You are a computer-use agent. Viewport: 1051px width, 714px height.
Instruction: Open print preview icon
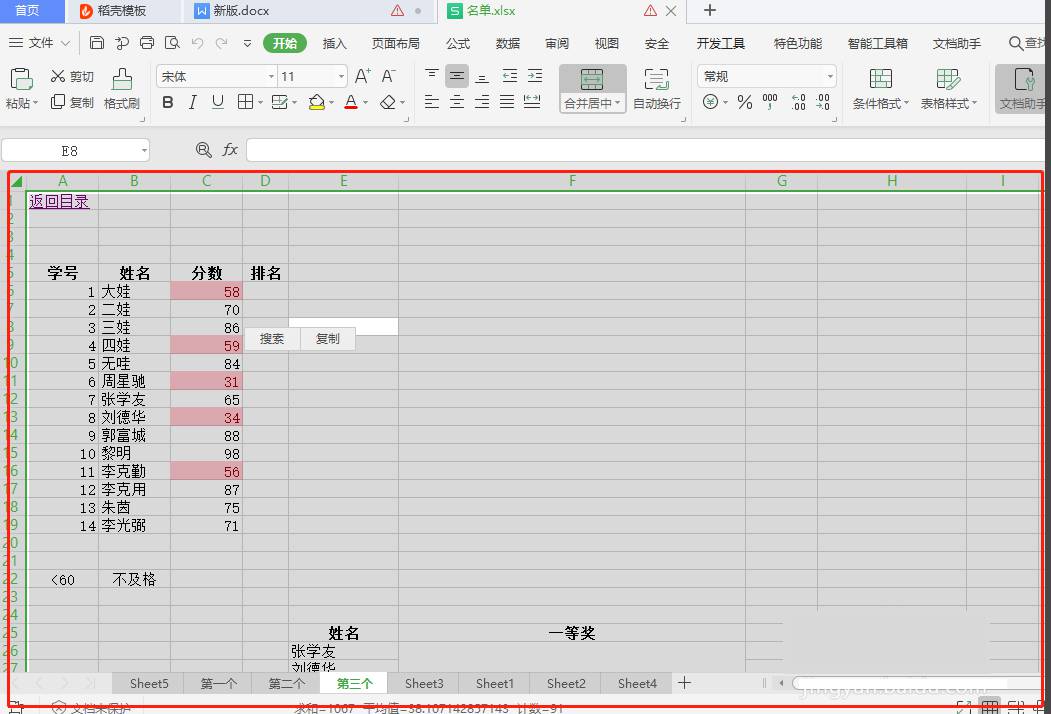(x=172, y=43)
